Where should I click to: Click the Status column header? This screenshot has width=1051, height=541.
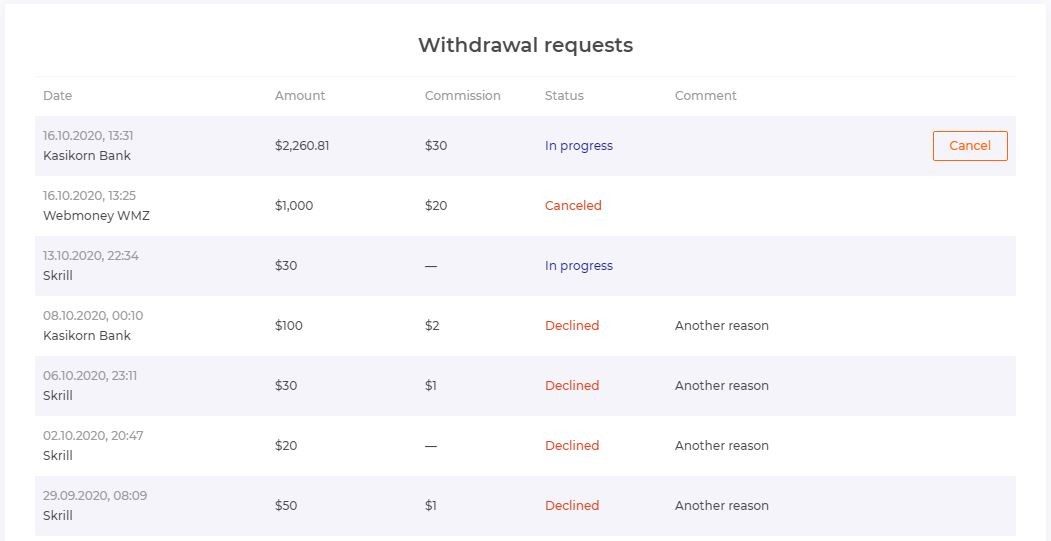coord(564,96)
